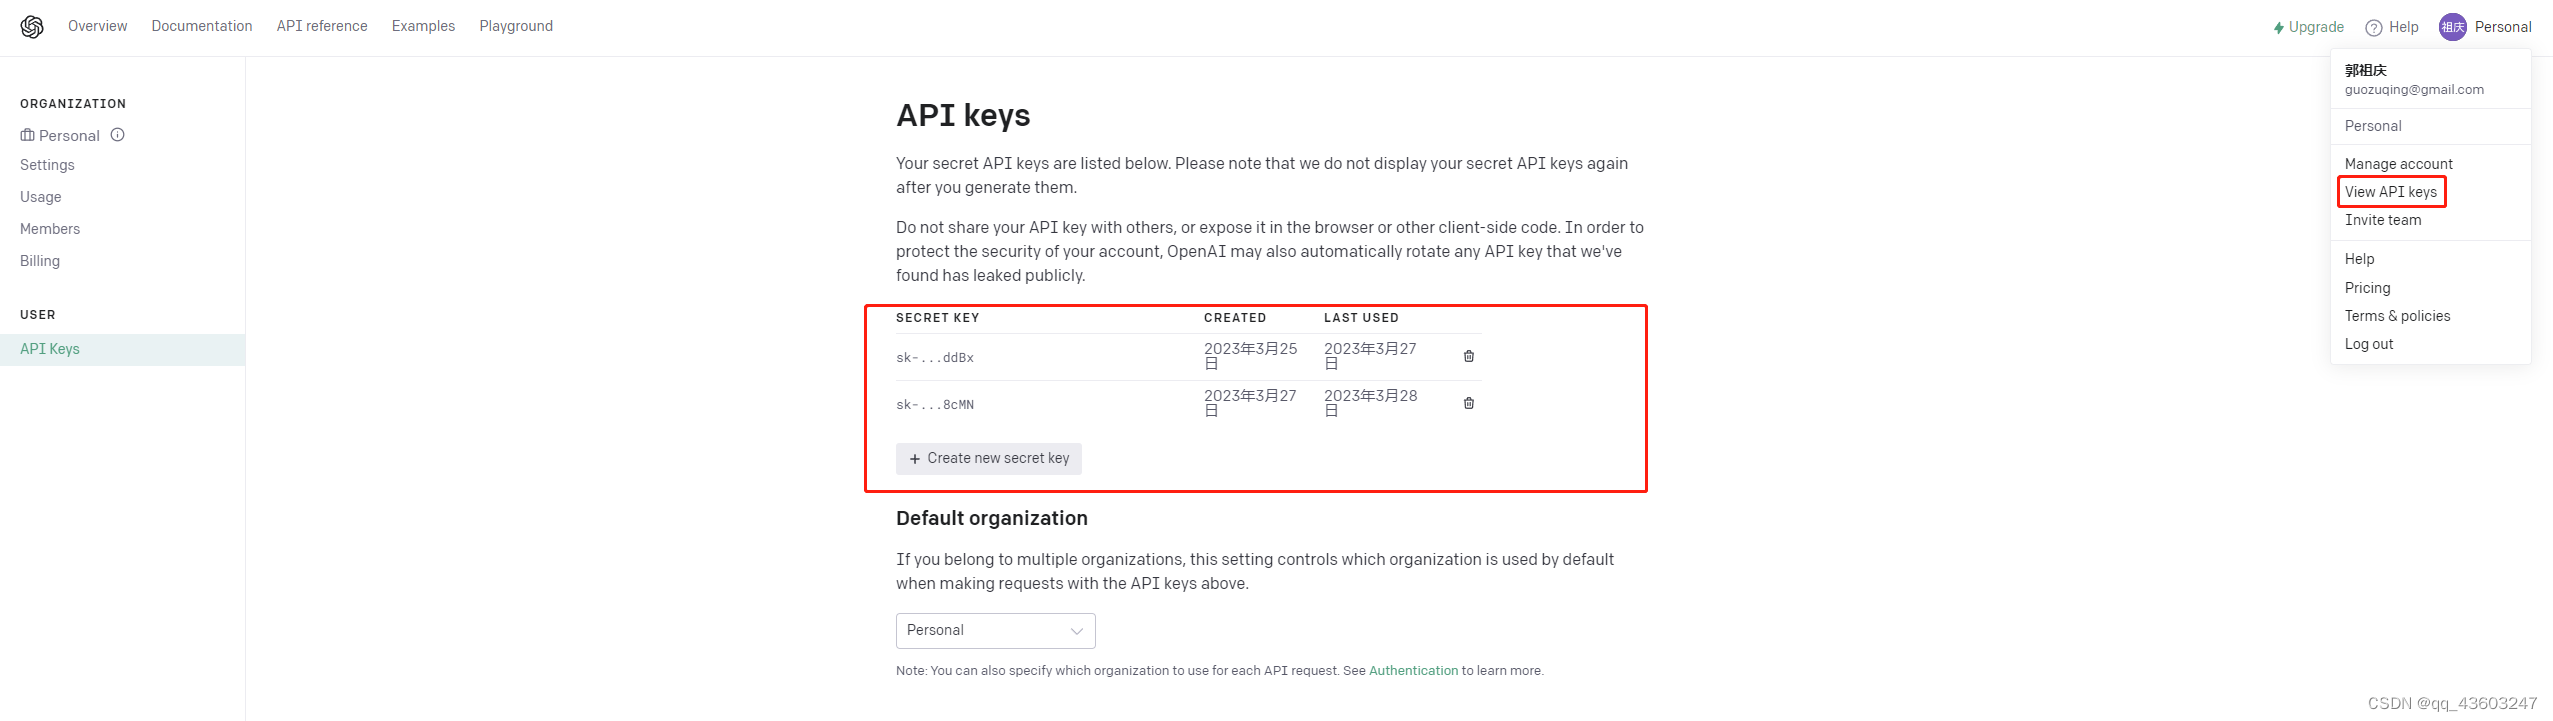Viewport: 2553px width, 721px height.
Task: Delete the sk-...8cMN secret key
Action: tap(1469, 403)
